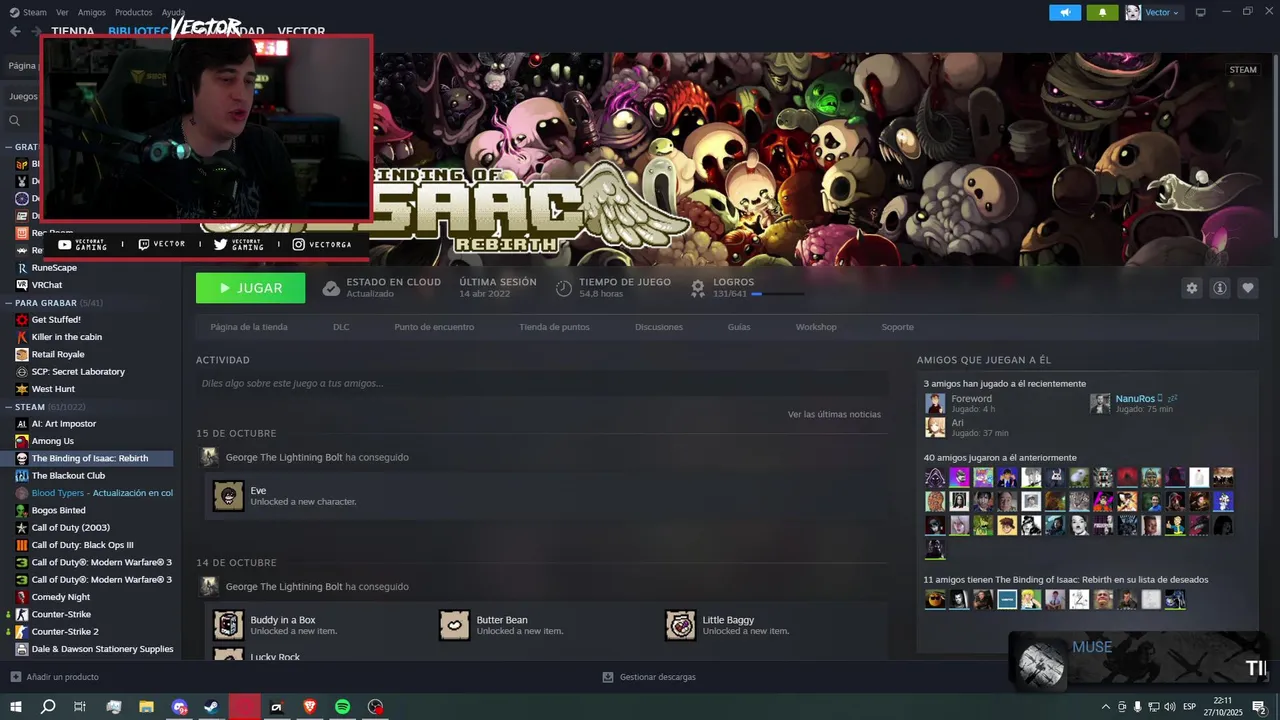This screenshot has height=720, width=1280.
Task: Click the NanuRos friend name
Action: click(x=1135, y=398)
